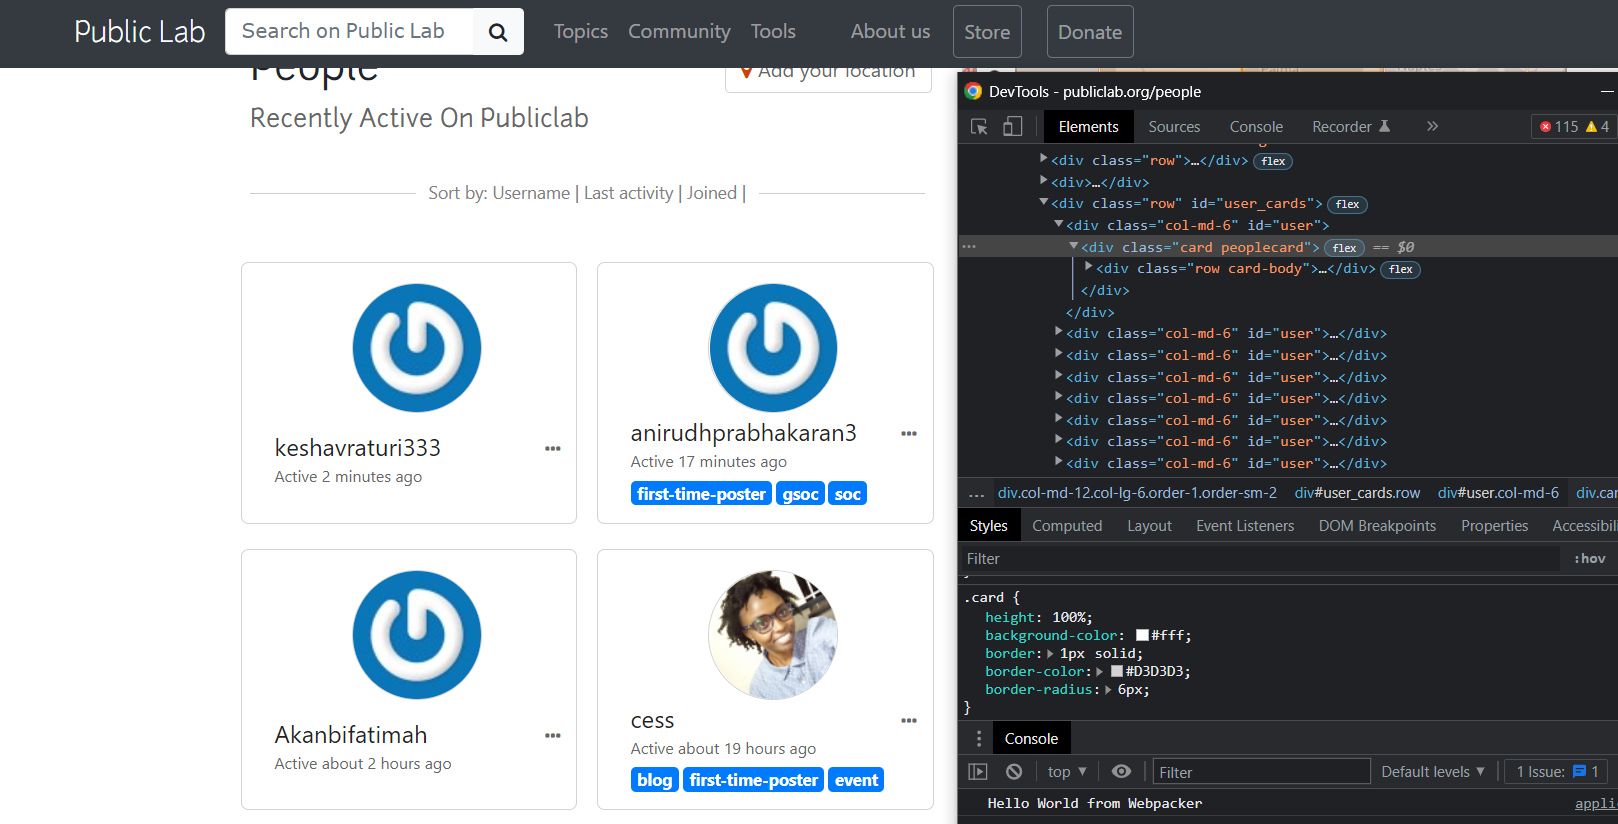The height and width of the screenshot is (824, 1618).
Task: Click the console Filter input
Action: tap(1261, 772)
